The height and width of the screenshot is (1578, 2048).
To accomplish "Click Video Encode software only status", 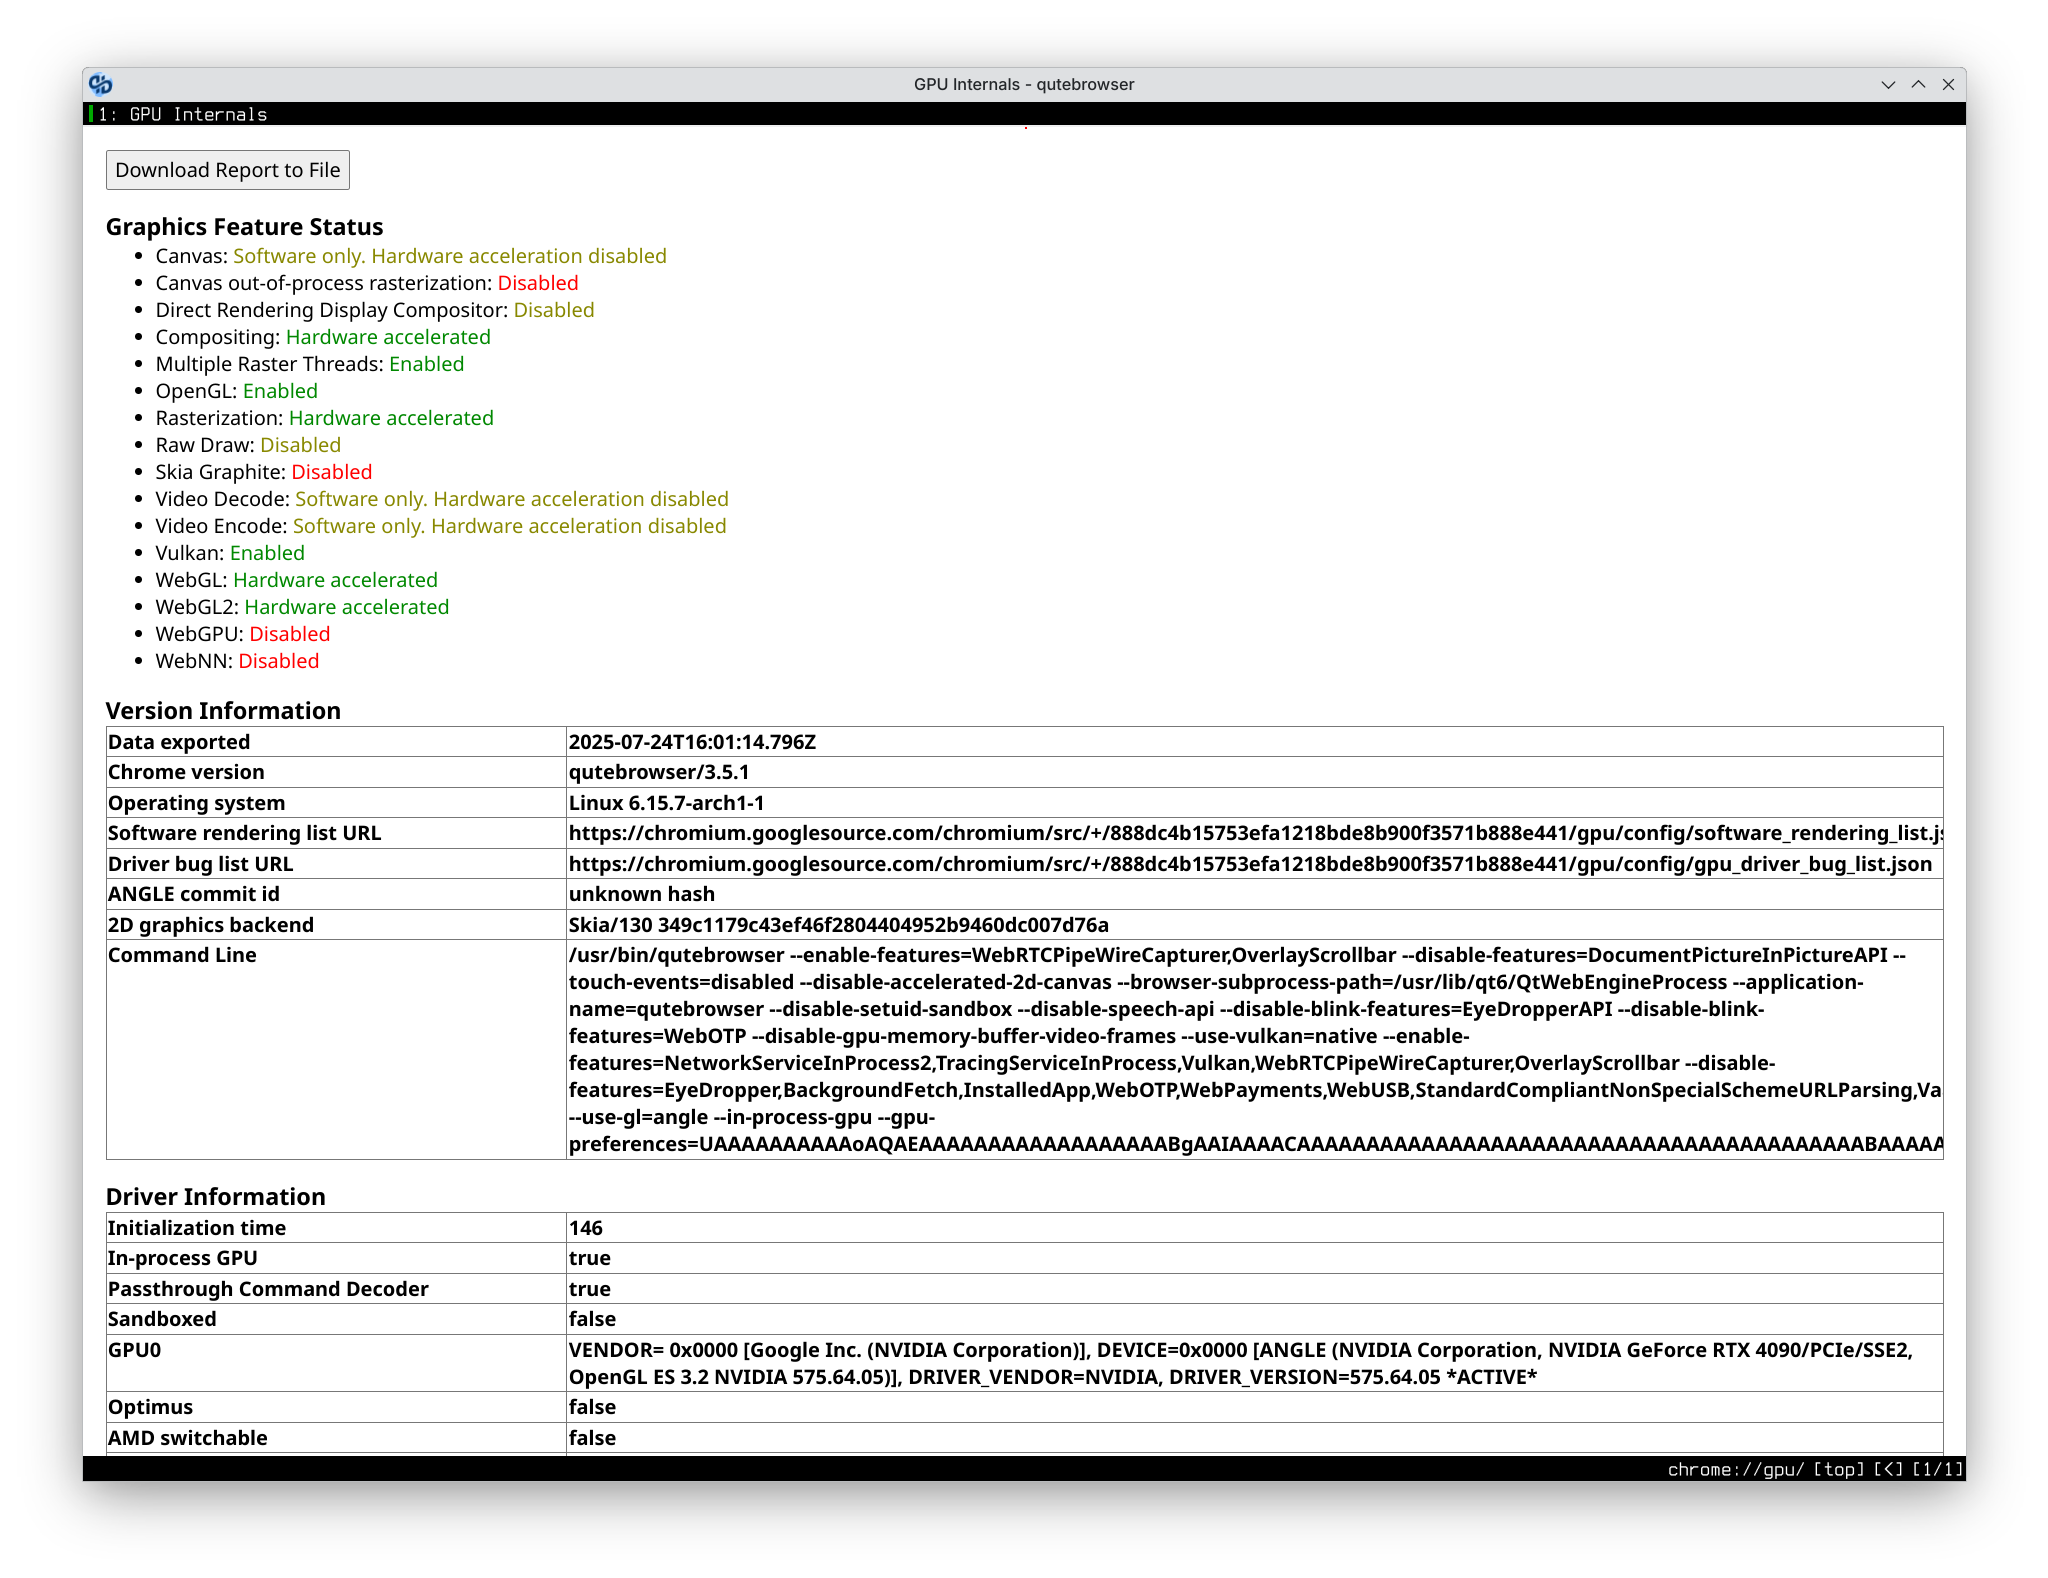I will click(x=510, y=526).
